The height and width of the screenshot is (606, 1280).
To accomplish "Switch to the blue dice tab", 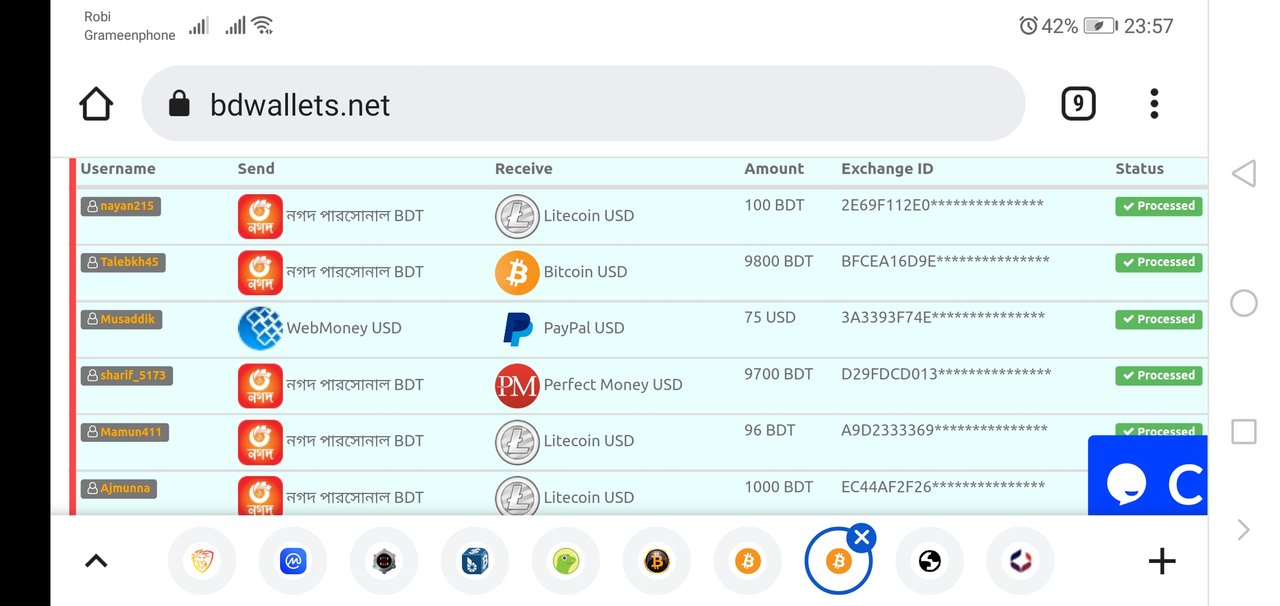I will click(475, 561).
